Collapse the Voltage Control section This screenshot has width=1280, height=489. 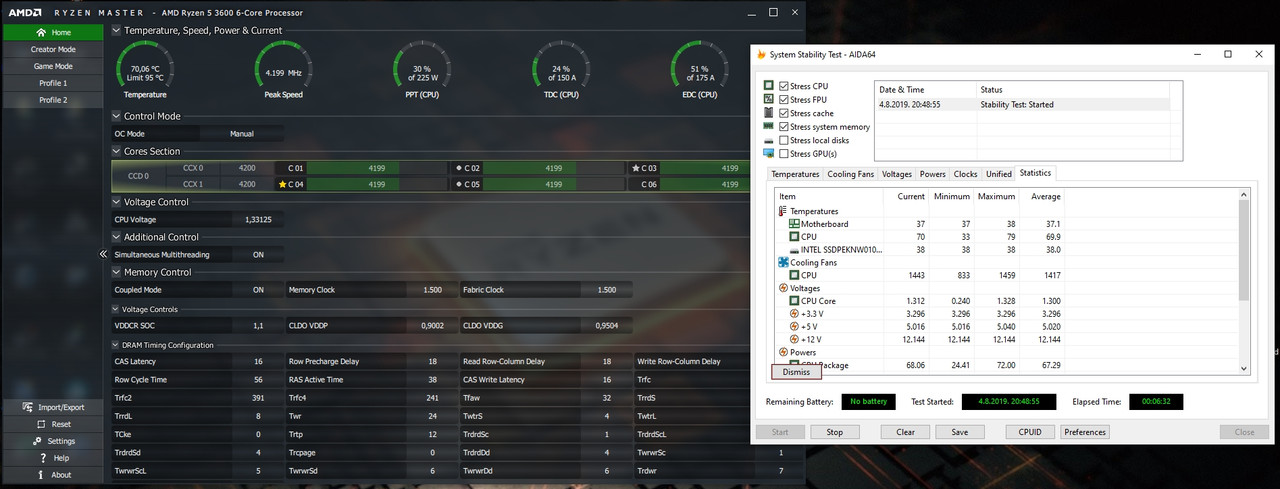pos(116,202)
